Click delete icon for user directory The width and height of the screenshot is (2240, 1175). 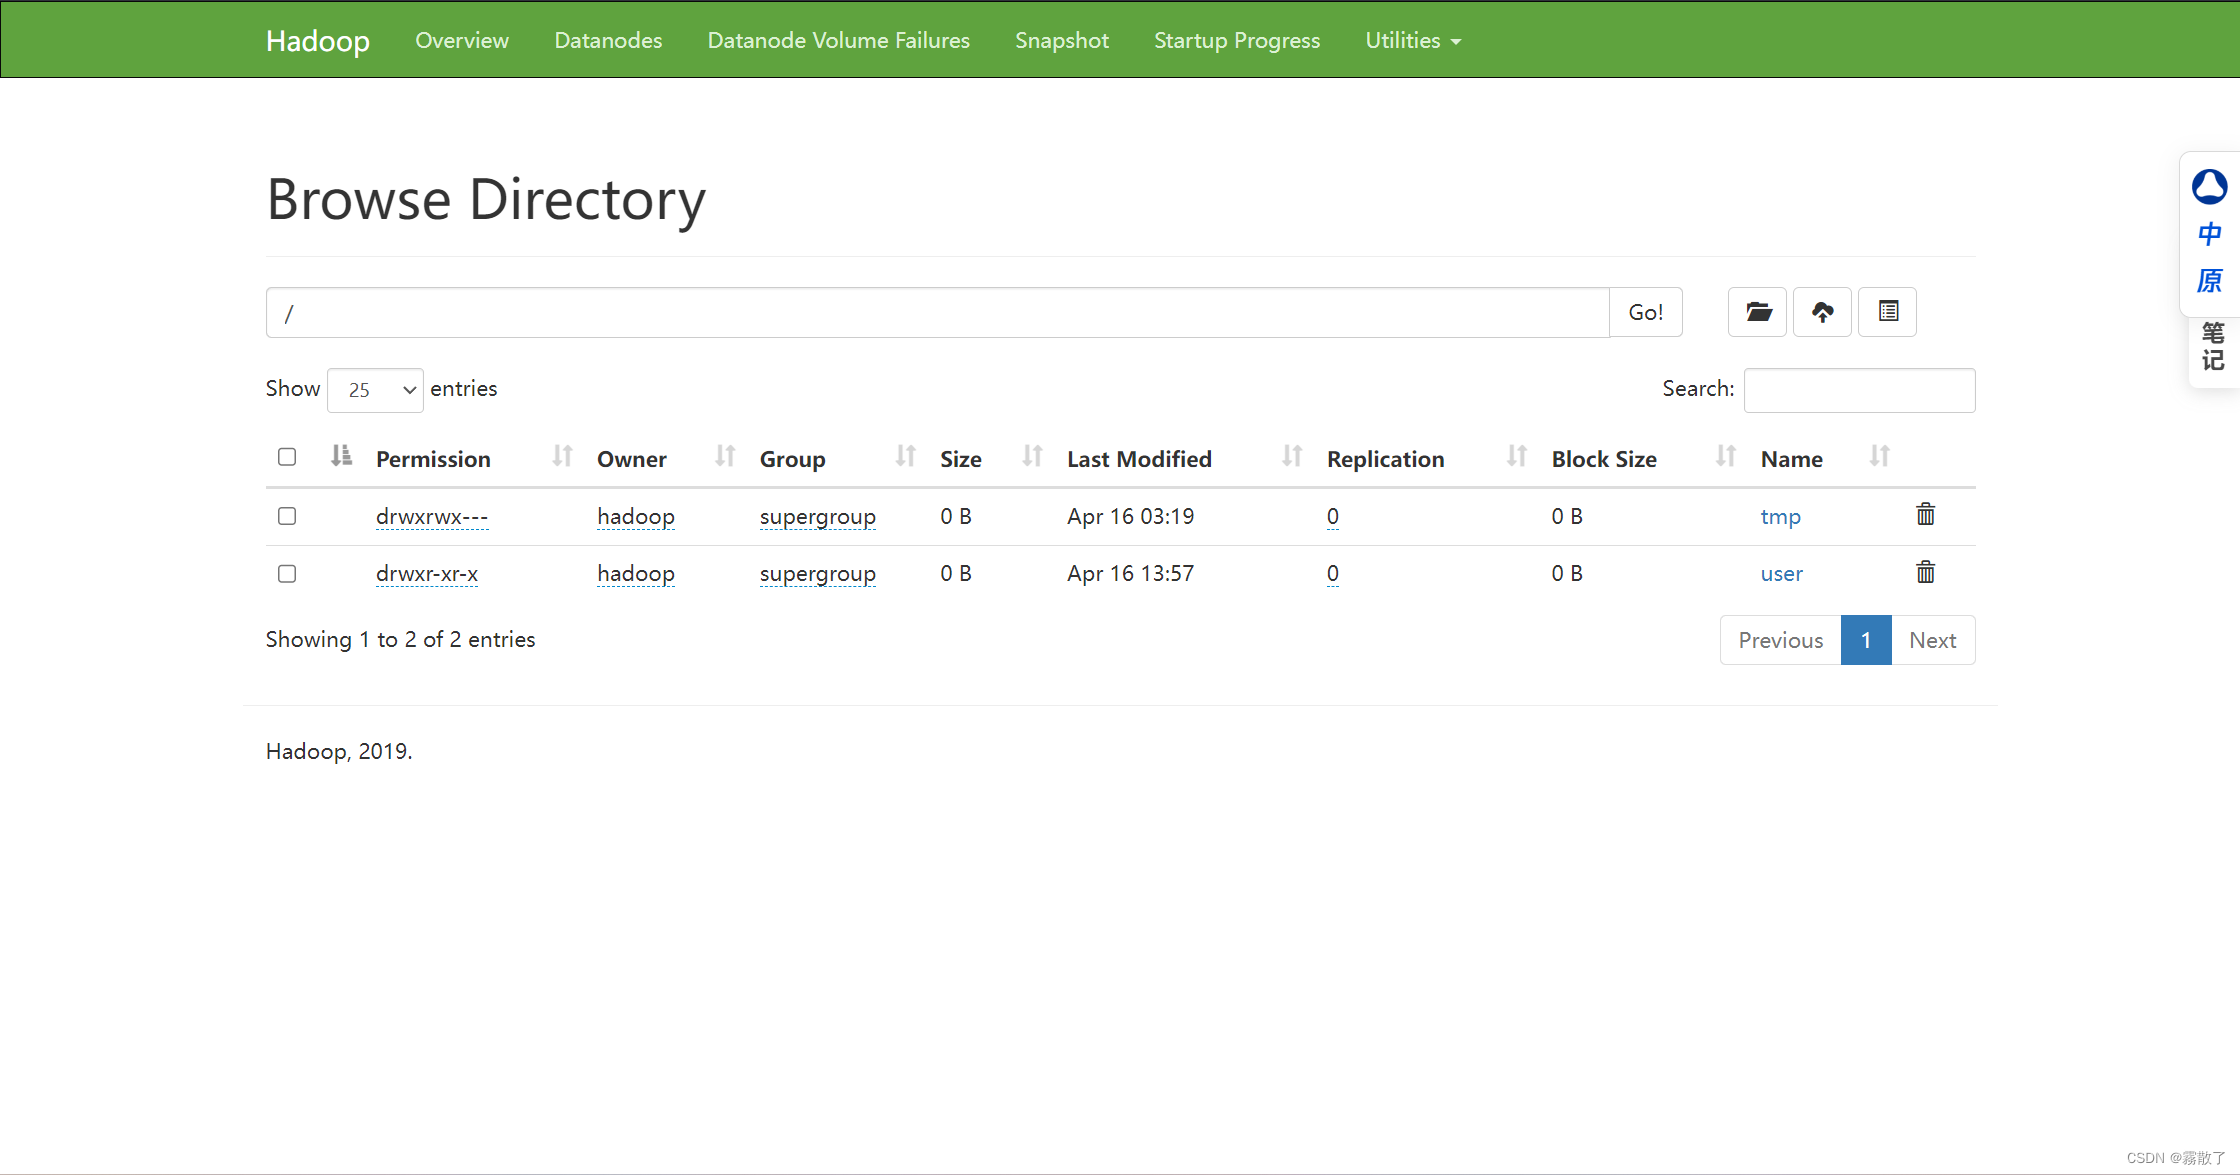[x=1924, y=572]
